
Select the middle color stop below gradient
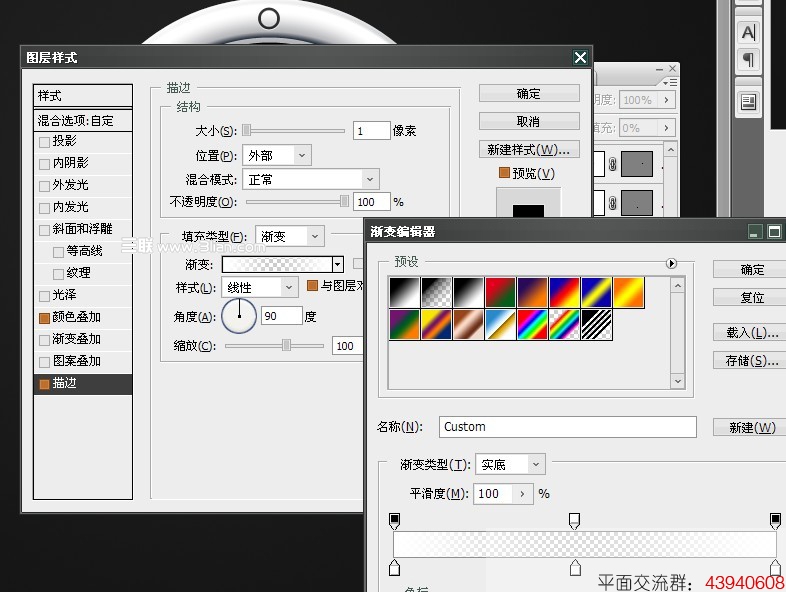pos(575,568)
